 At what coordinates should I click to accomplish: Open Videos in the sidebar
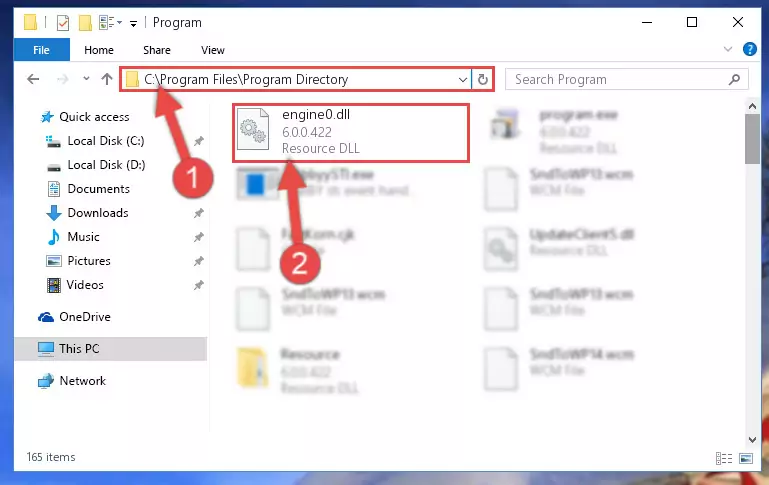coord(85,285)
